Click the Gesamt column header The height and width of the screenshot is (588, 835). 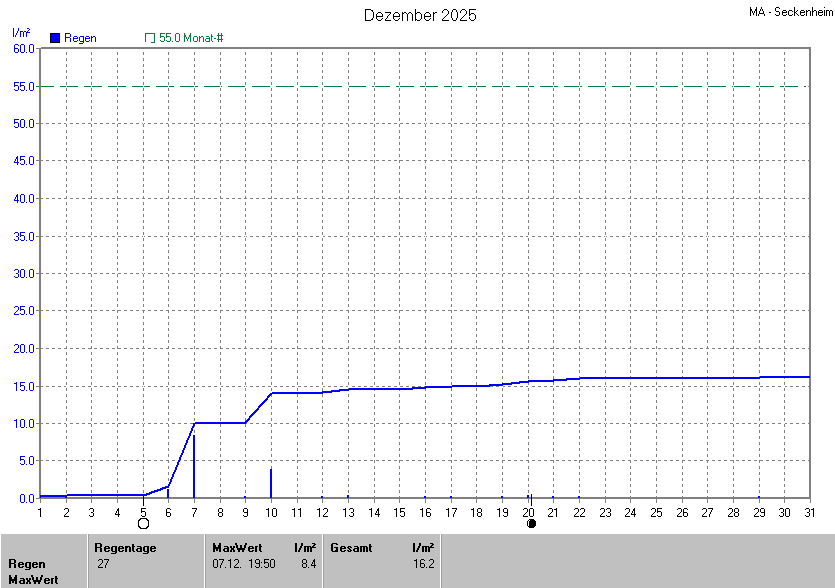[350, 548]
